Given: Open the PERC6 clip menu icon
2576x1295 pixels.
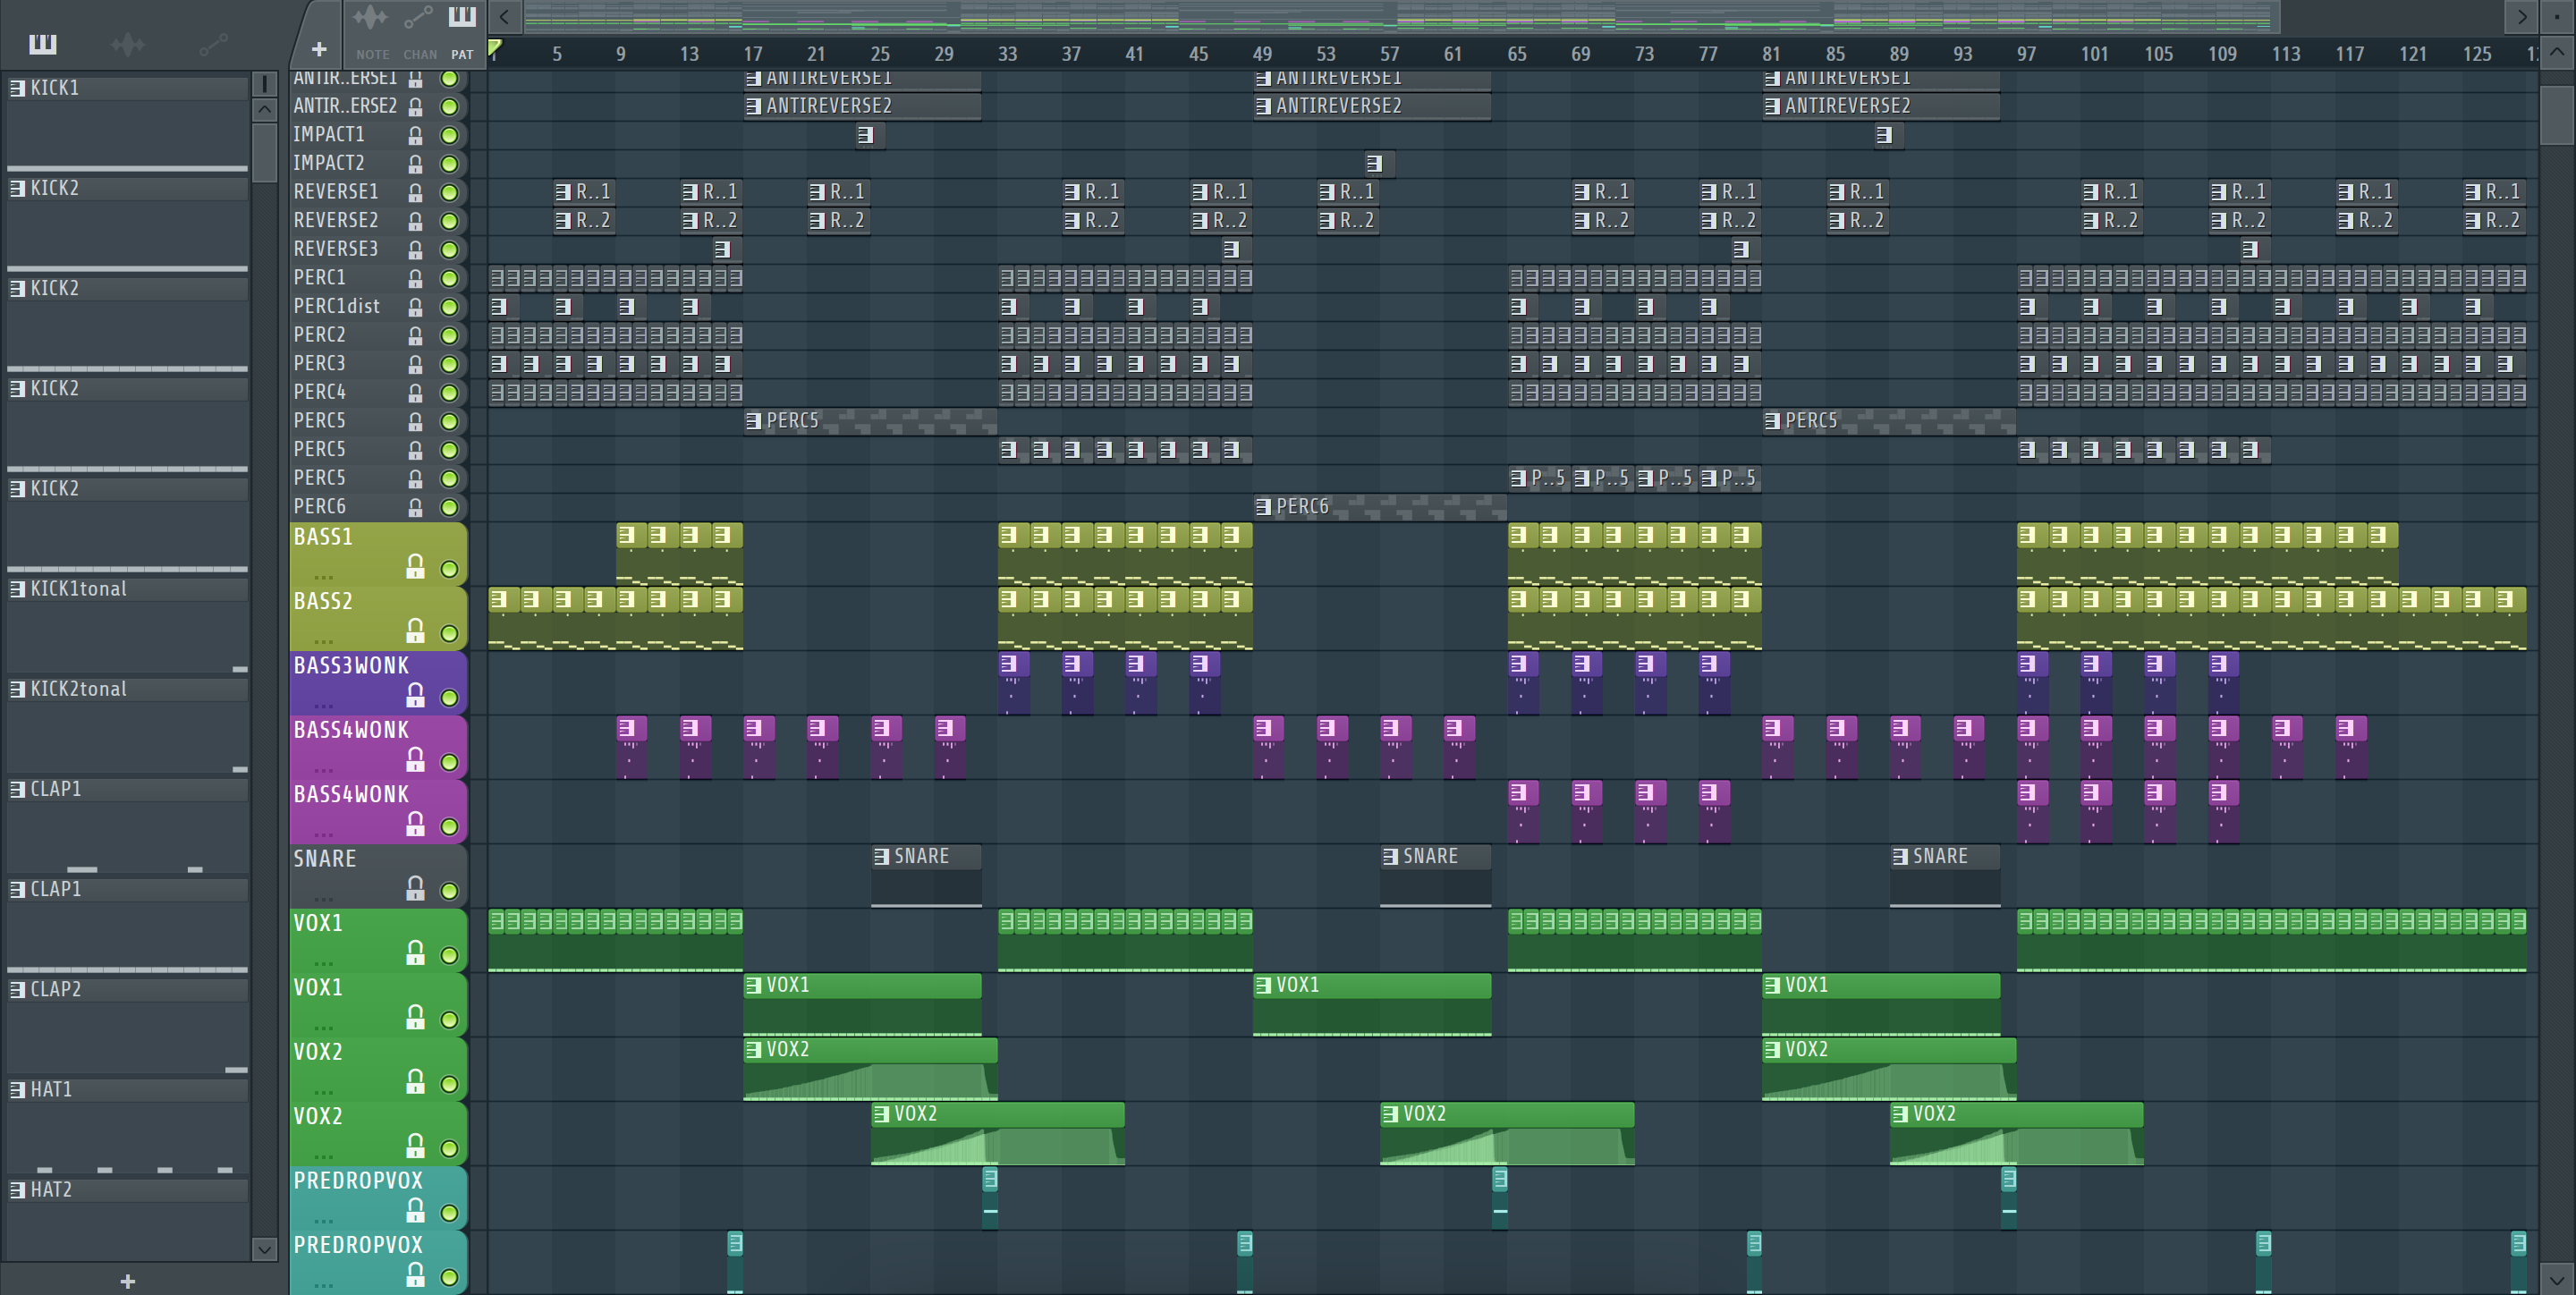Looking at the screenshot, I should (1263, 507).
